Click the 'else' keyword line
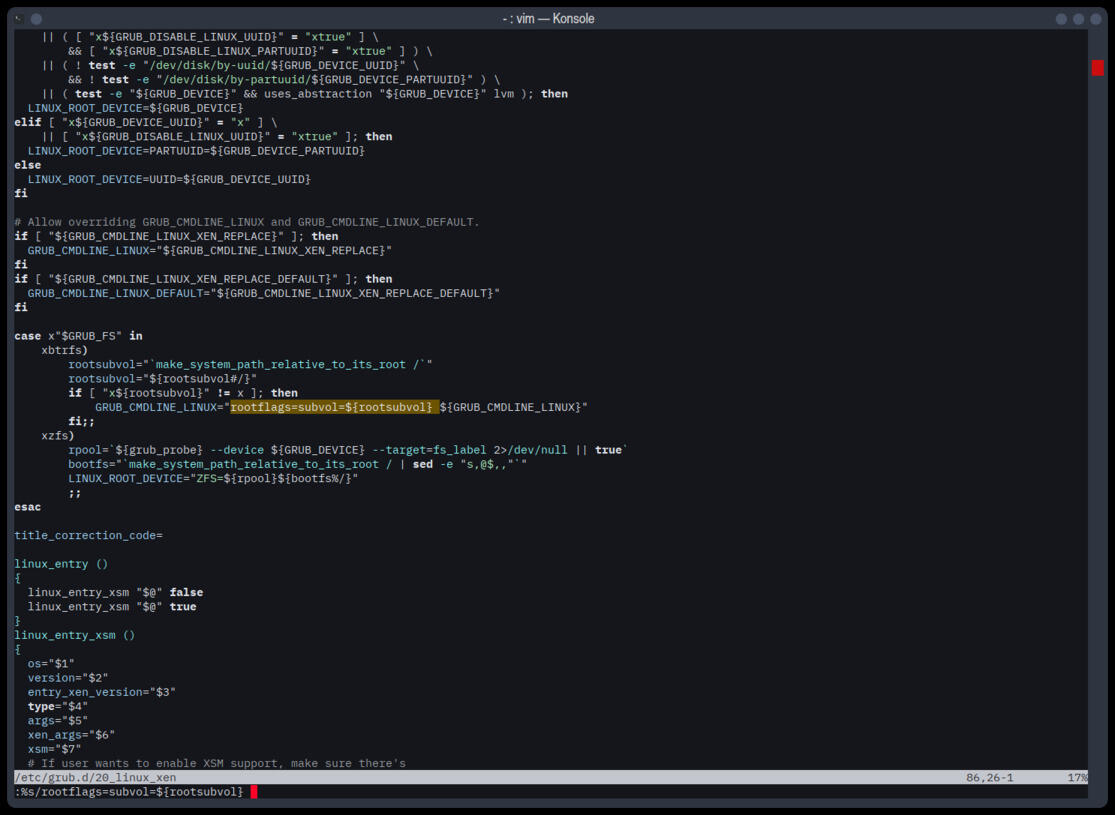 pyautogui.click(x=28, y=165)
